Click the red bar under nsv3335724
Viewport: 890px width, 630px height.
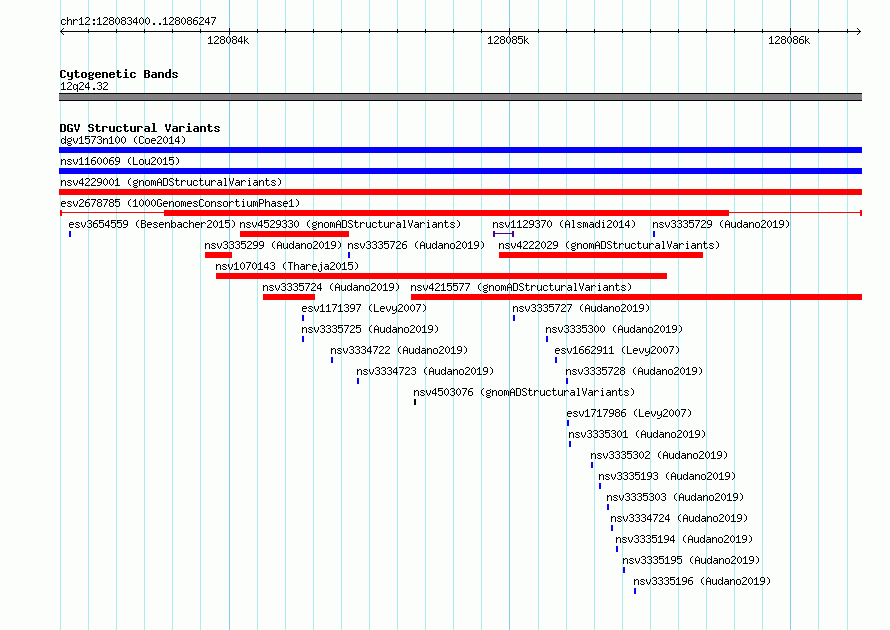(x=289, y=297)
